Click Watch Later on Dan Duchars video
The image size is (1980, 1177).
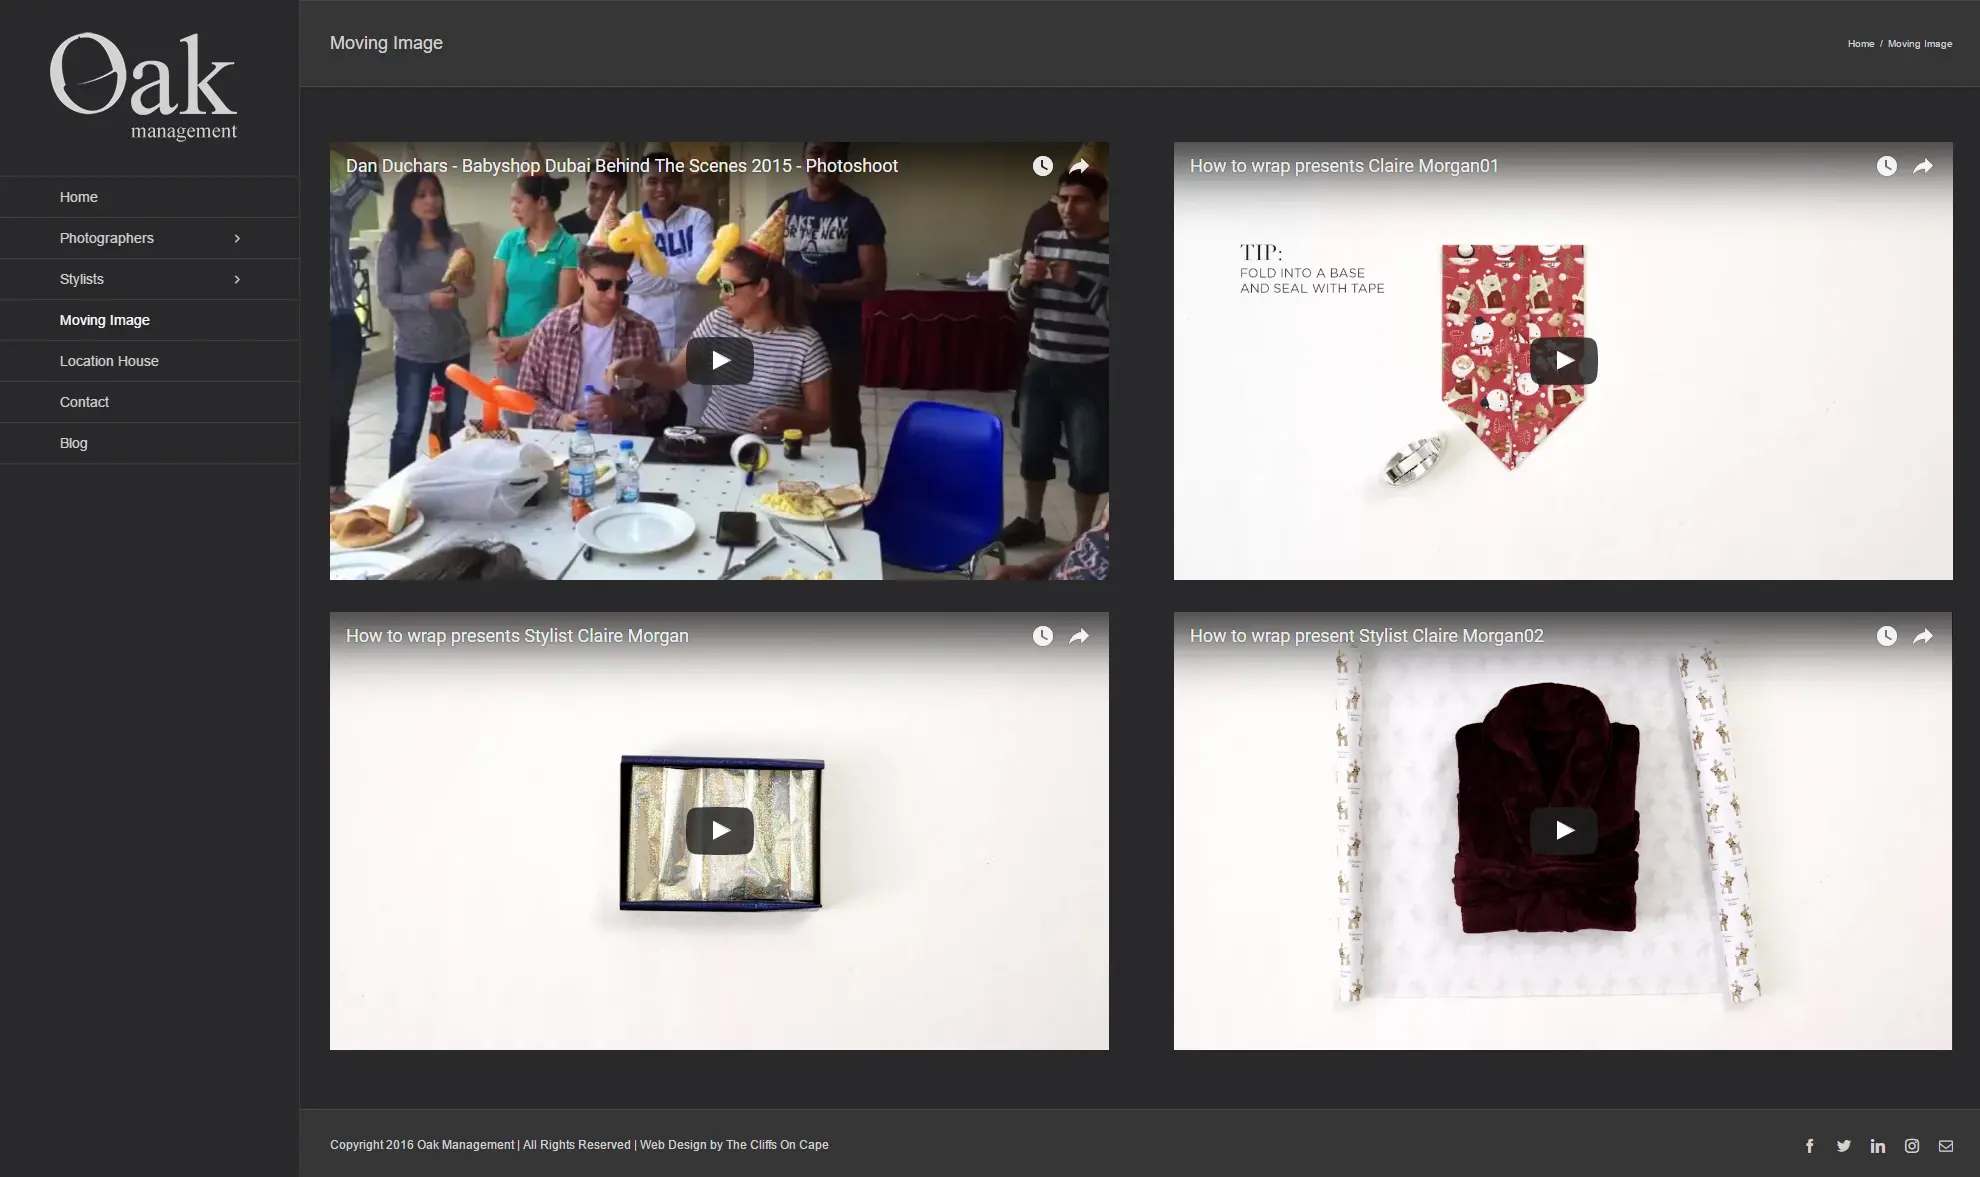1042,166
